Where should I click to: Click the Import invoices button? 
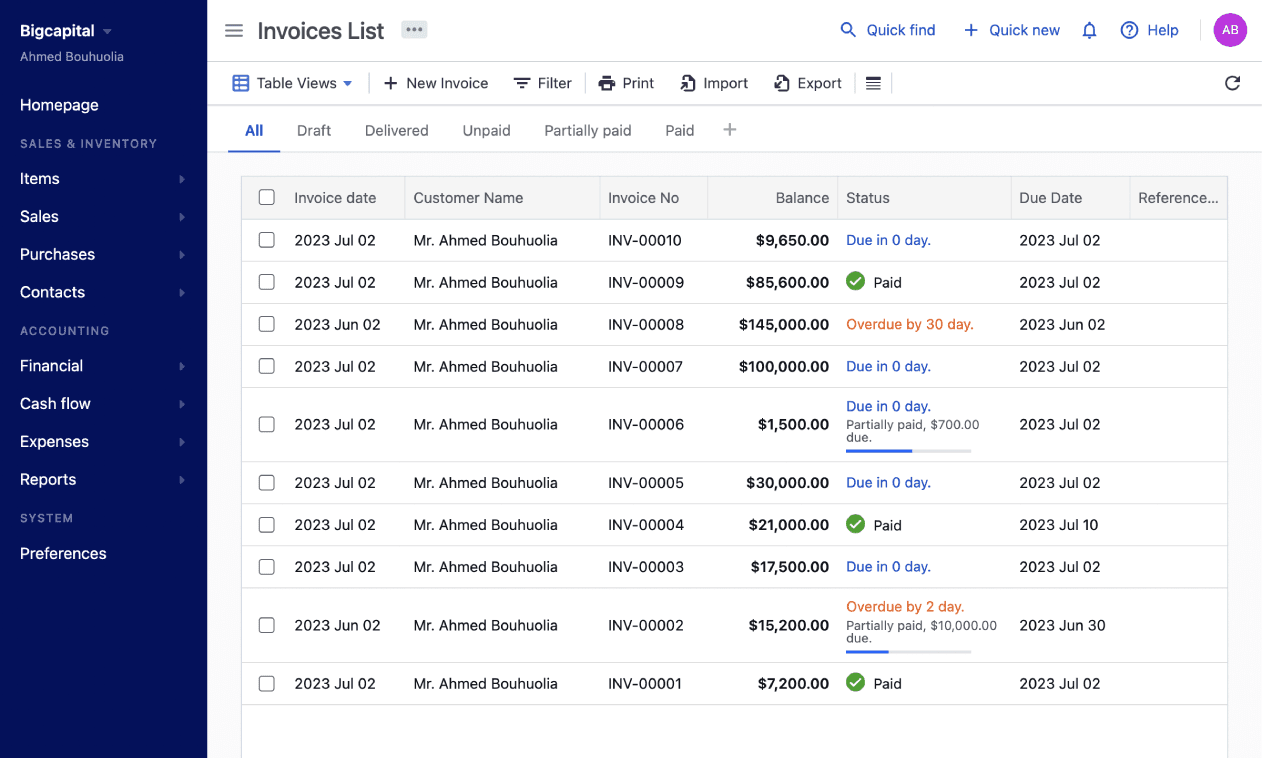pyautogui.click(x=714, y=83)
